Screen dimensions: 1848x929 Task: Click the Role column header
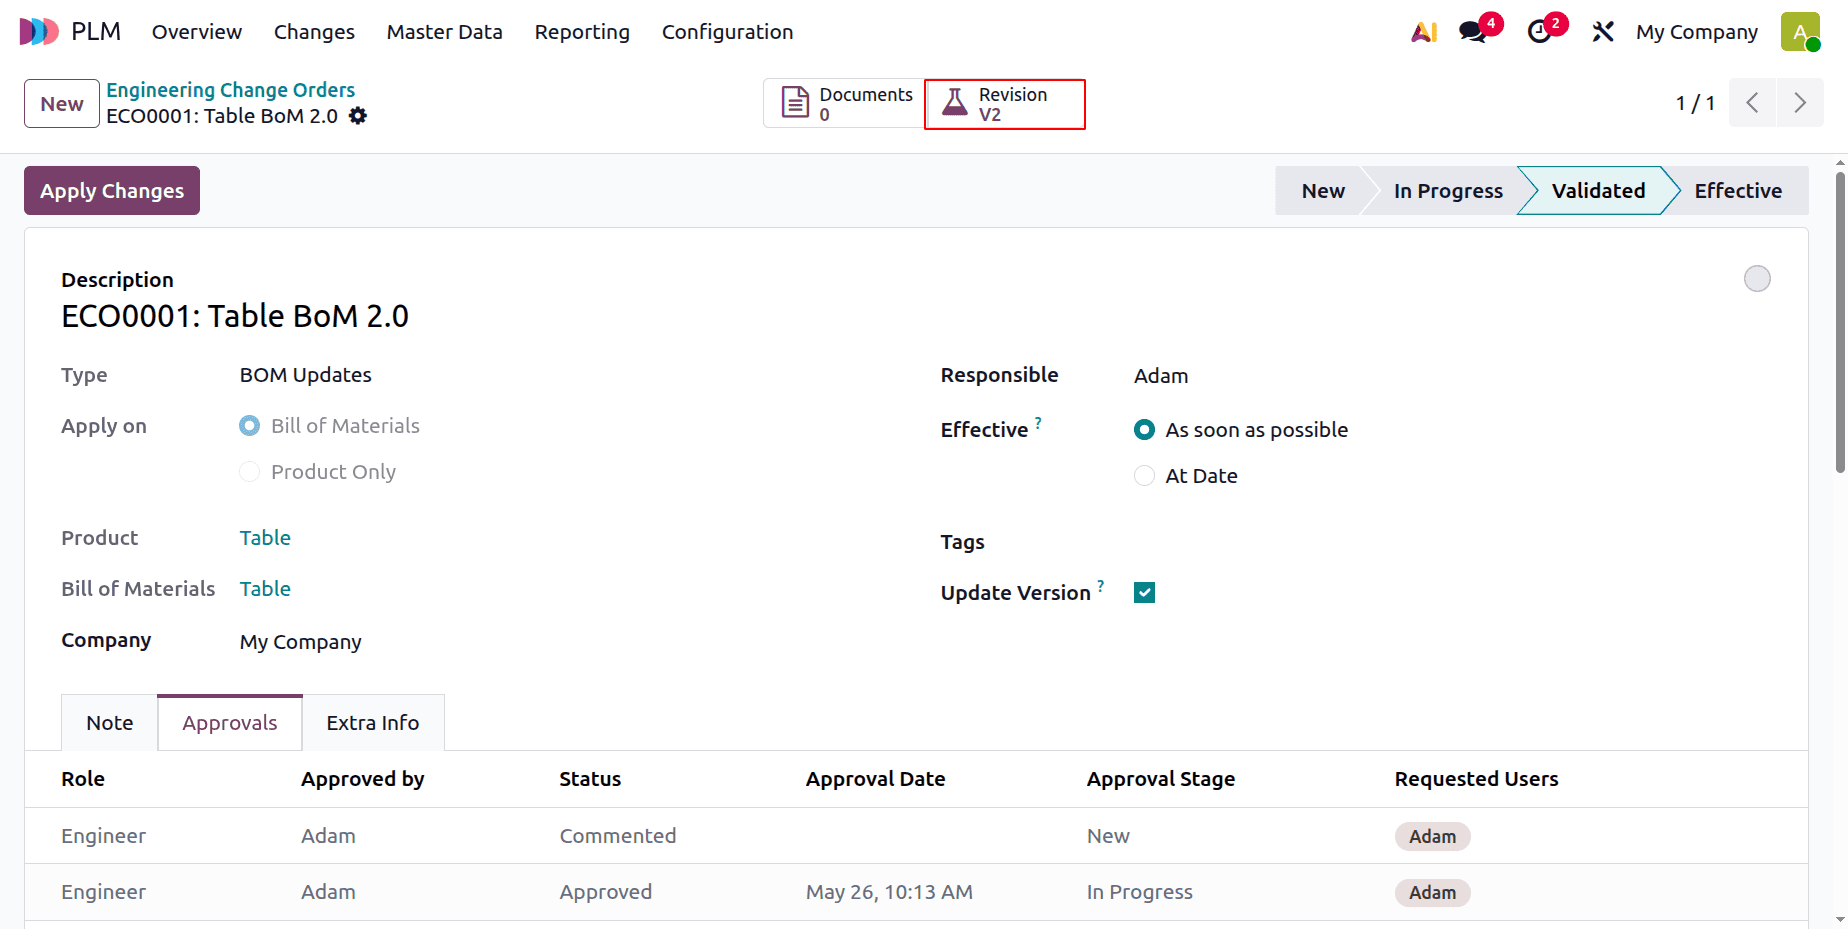tap(83, 779)
